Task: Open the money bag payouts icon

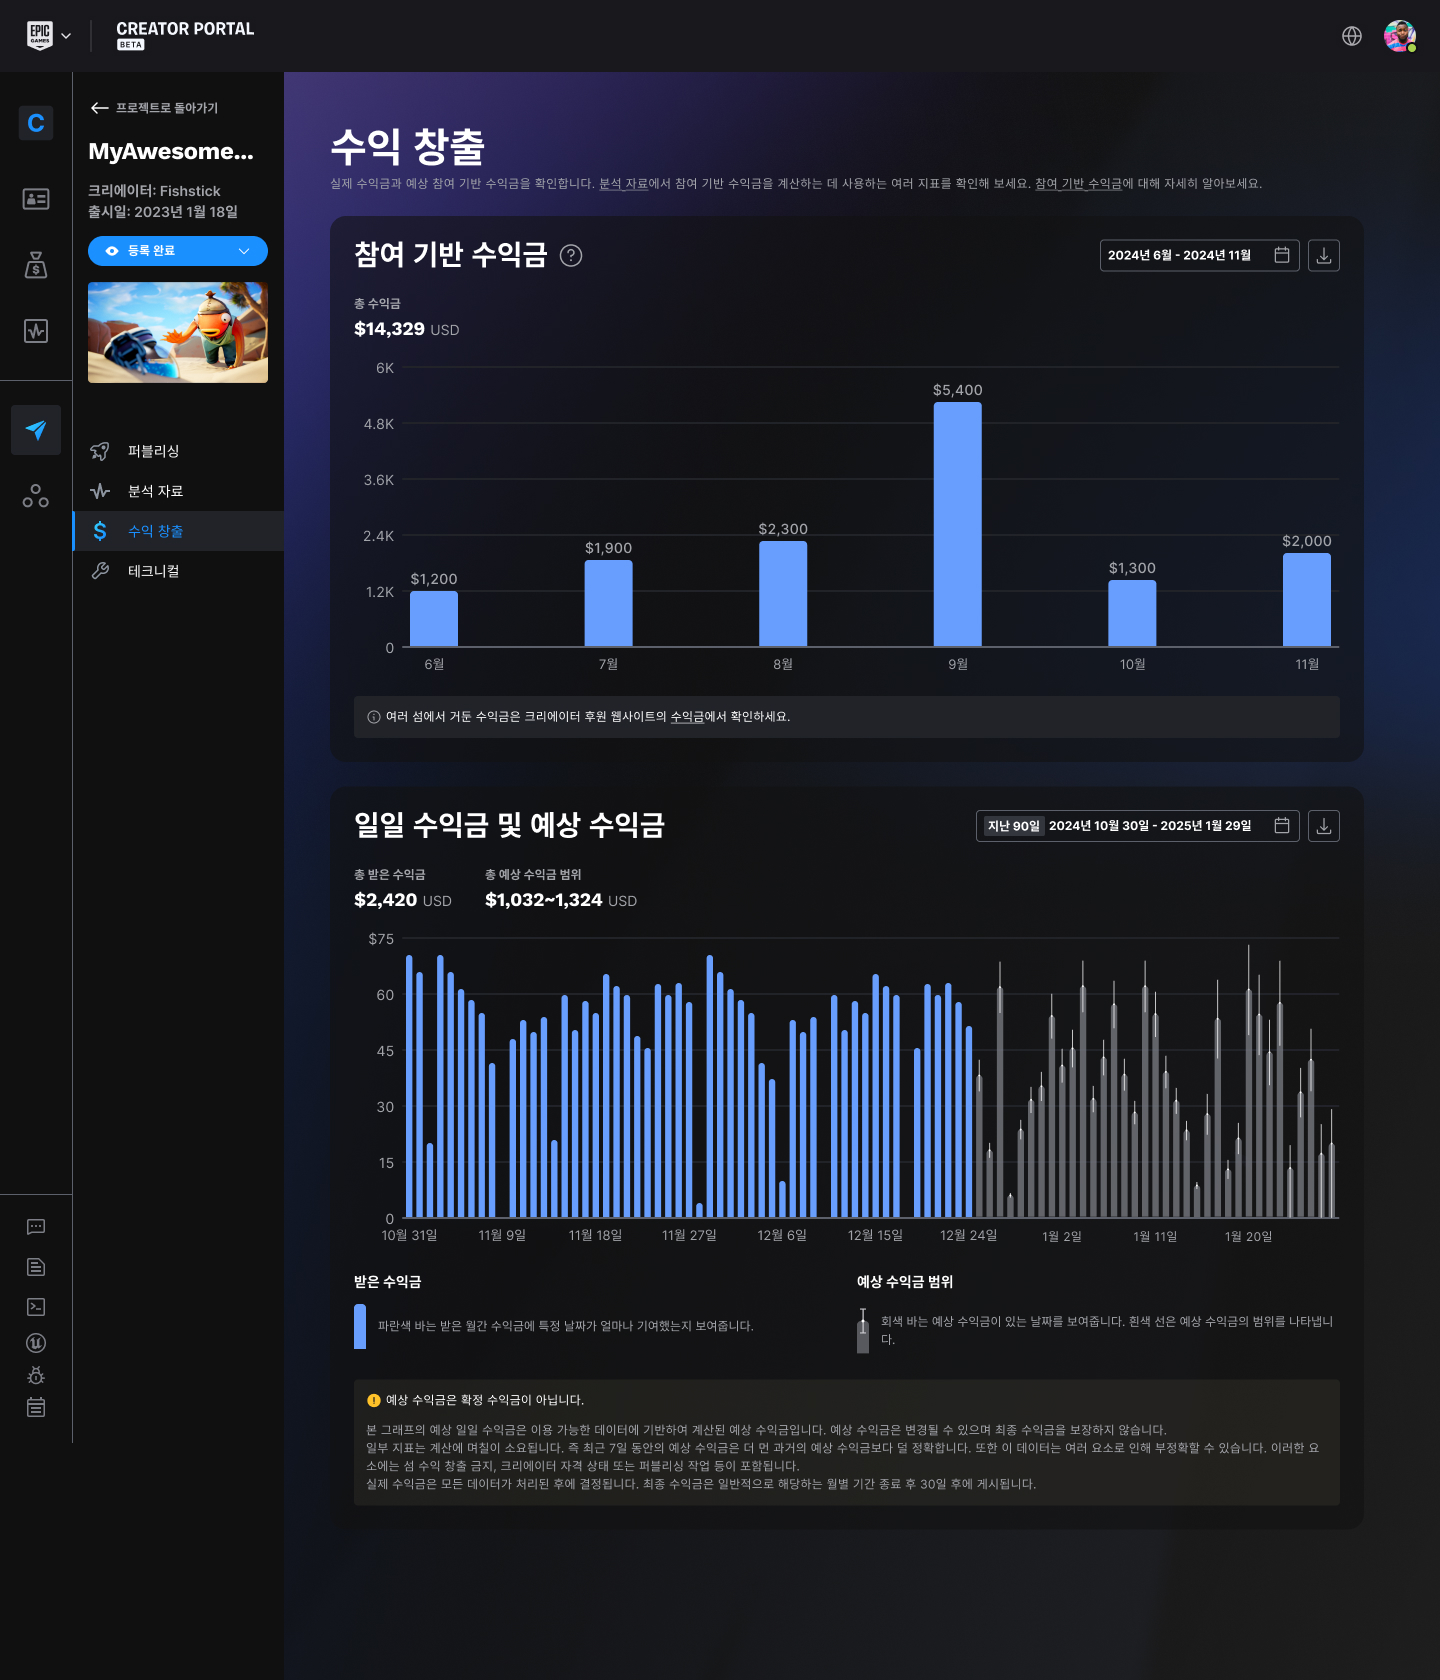Action: [x=36, y=265]
